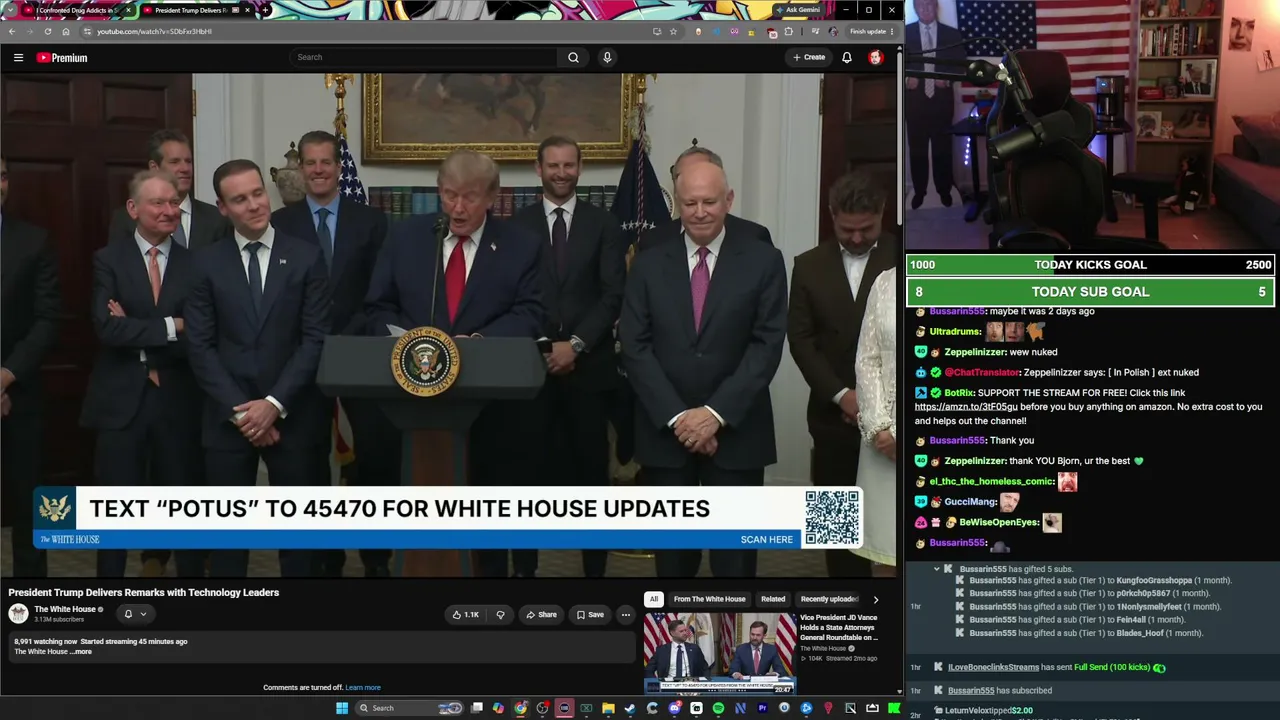Click the Ultradrums username in chat
Screen dimensions: 1280x720
955,331
